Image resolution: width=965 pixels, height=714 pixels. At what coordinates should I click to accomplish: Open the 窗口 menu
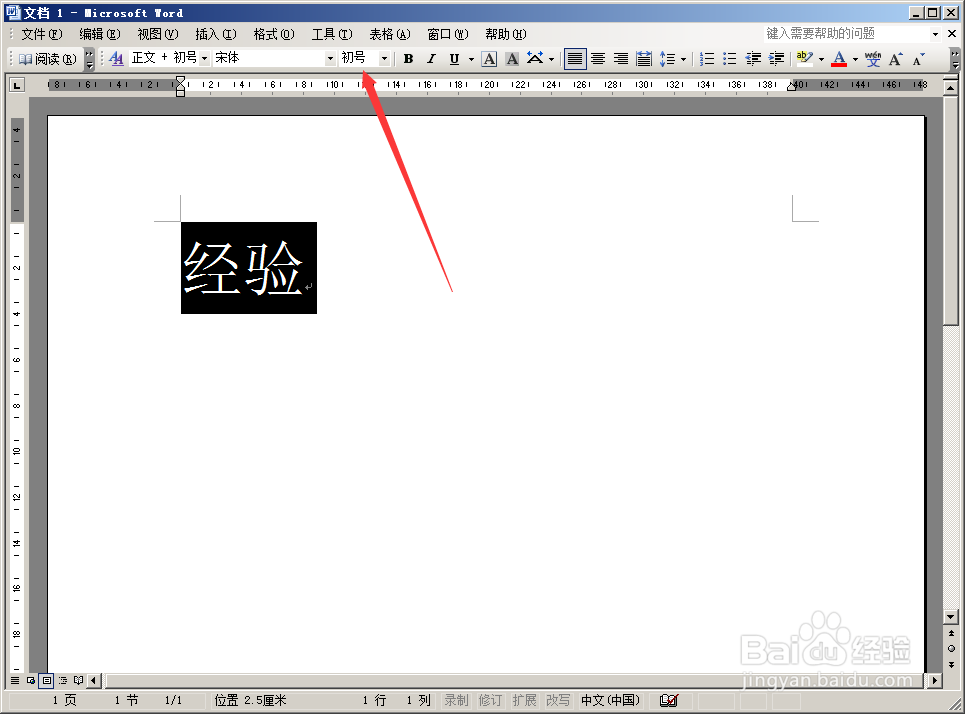click(447, 34)
